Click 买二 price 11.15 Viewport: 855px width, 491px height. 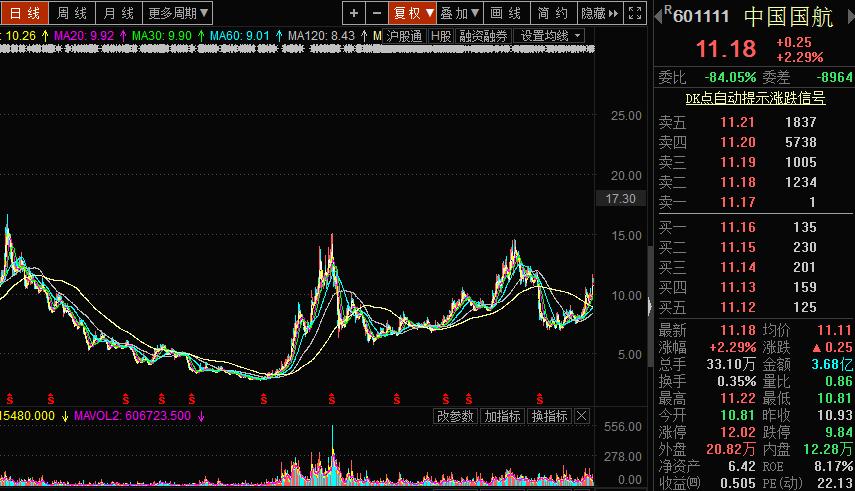738,247
